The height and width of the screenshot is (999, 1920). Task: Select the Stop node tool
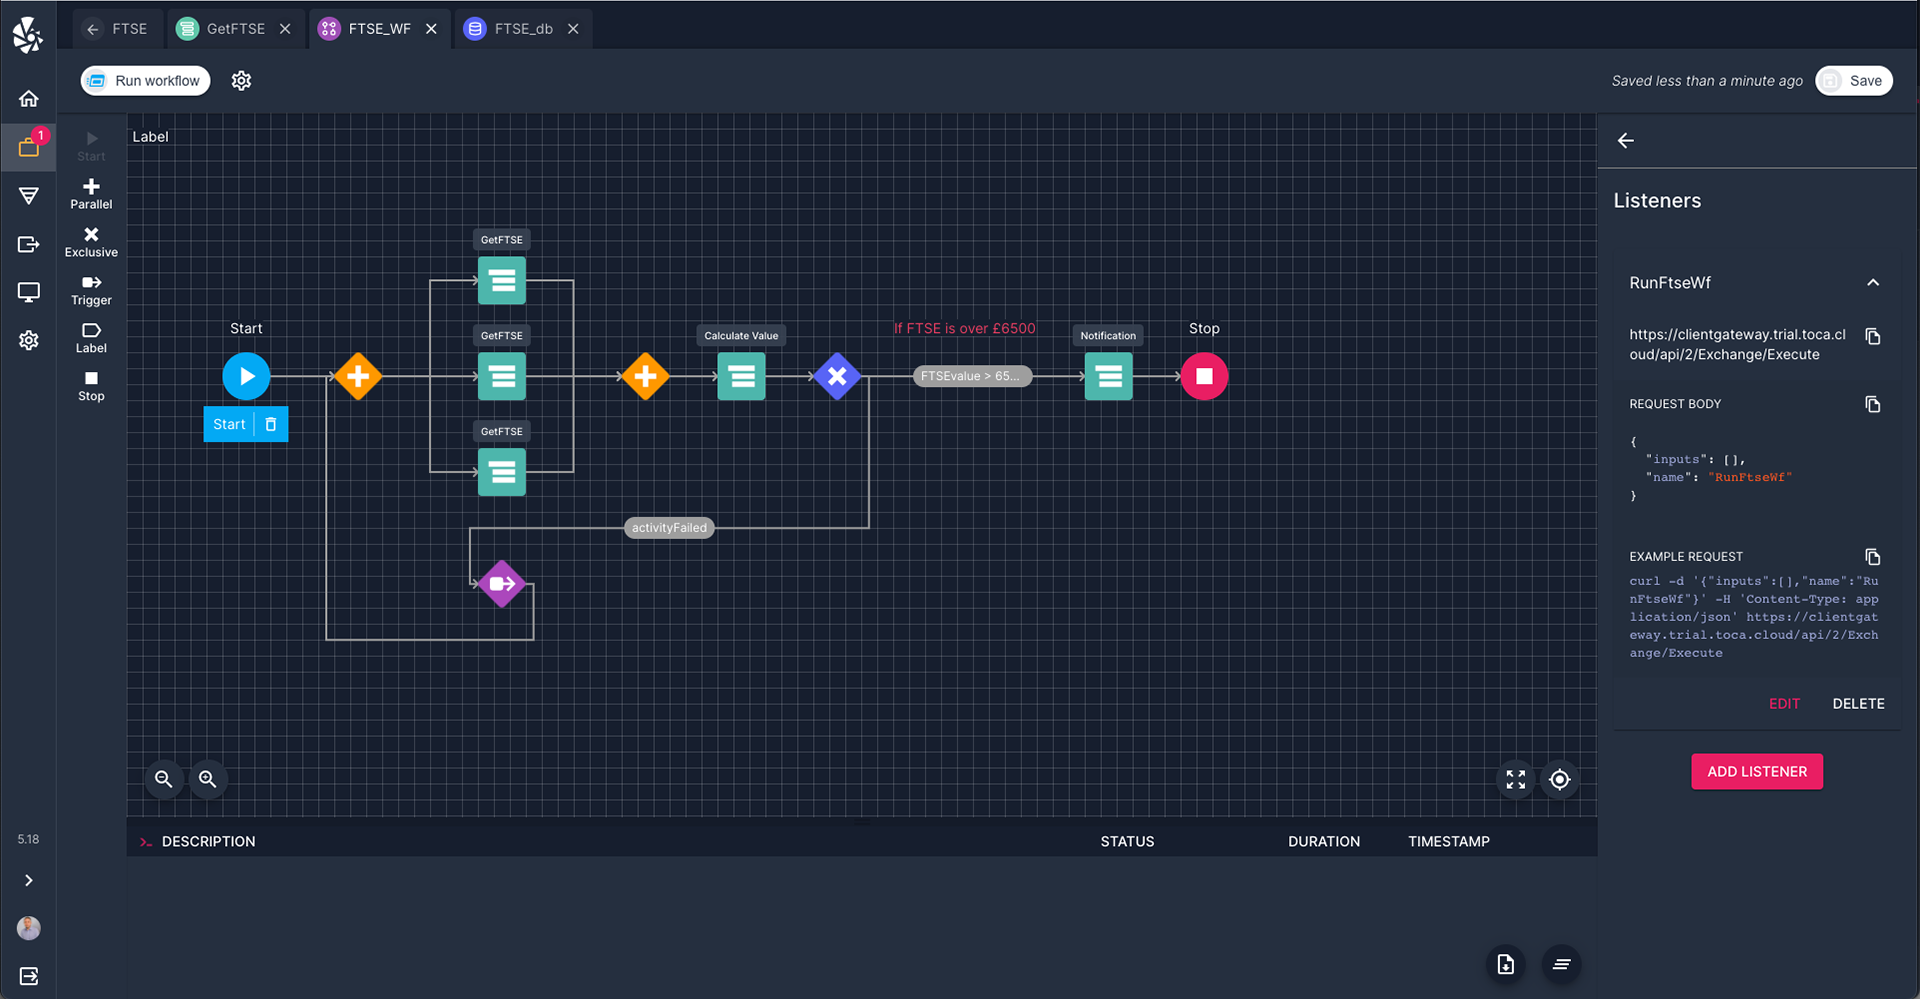(90, 385)
